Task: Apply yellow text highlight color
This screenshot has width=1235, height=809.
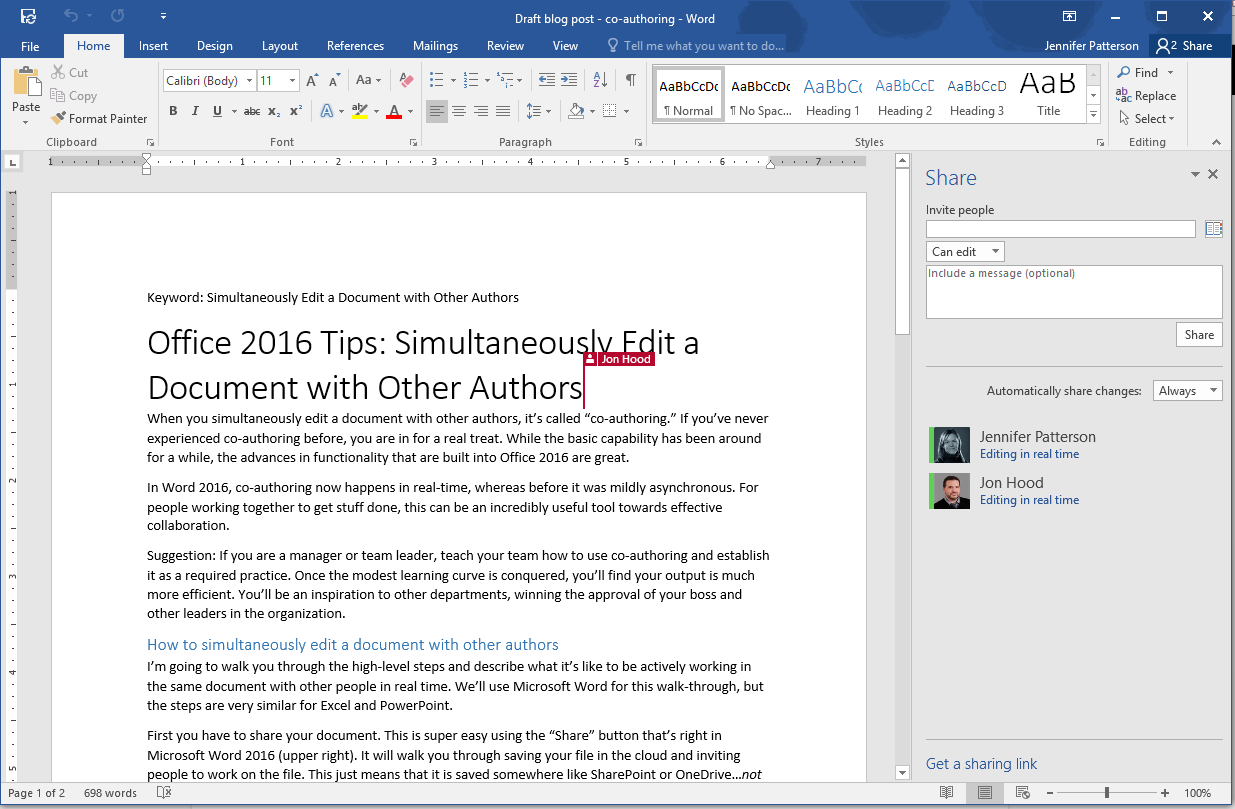Action: [x=360, y=111]
